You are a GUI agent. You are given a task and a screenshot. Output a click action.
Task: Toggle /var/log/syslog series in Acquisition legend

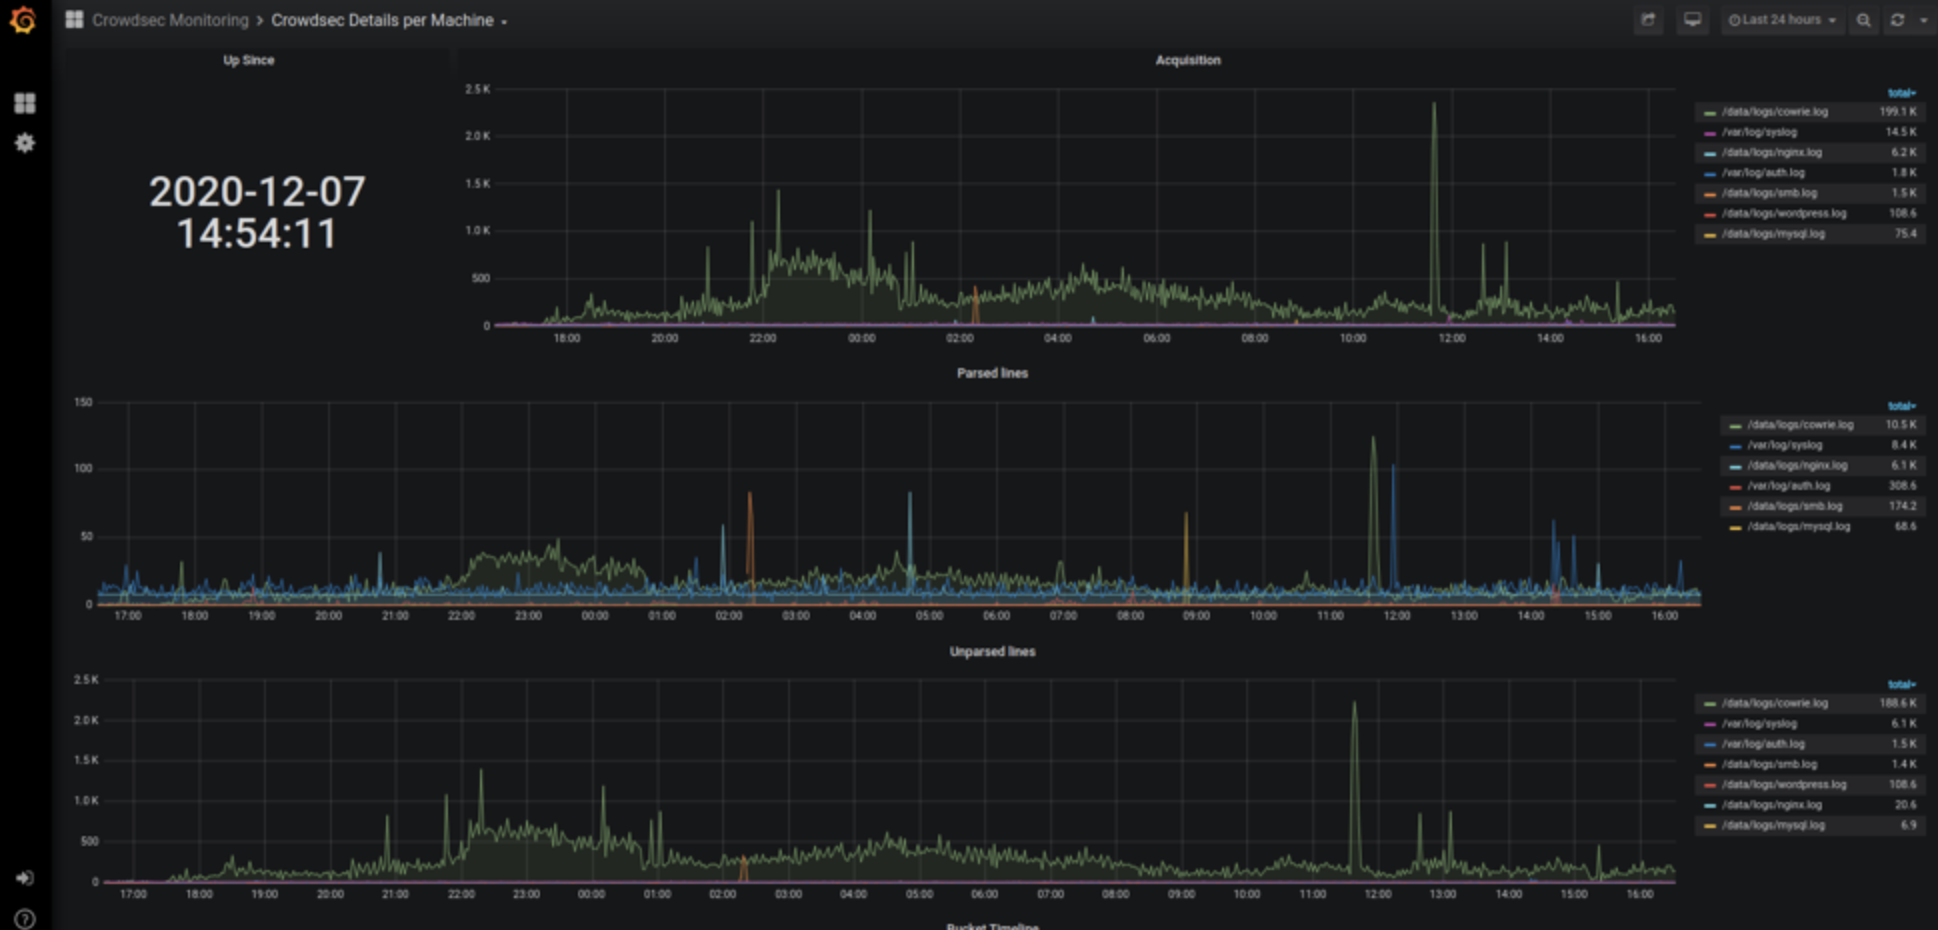tap(1759, 132)
